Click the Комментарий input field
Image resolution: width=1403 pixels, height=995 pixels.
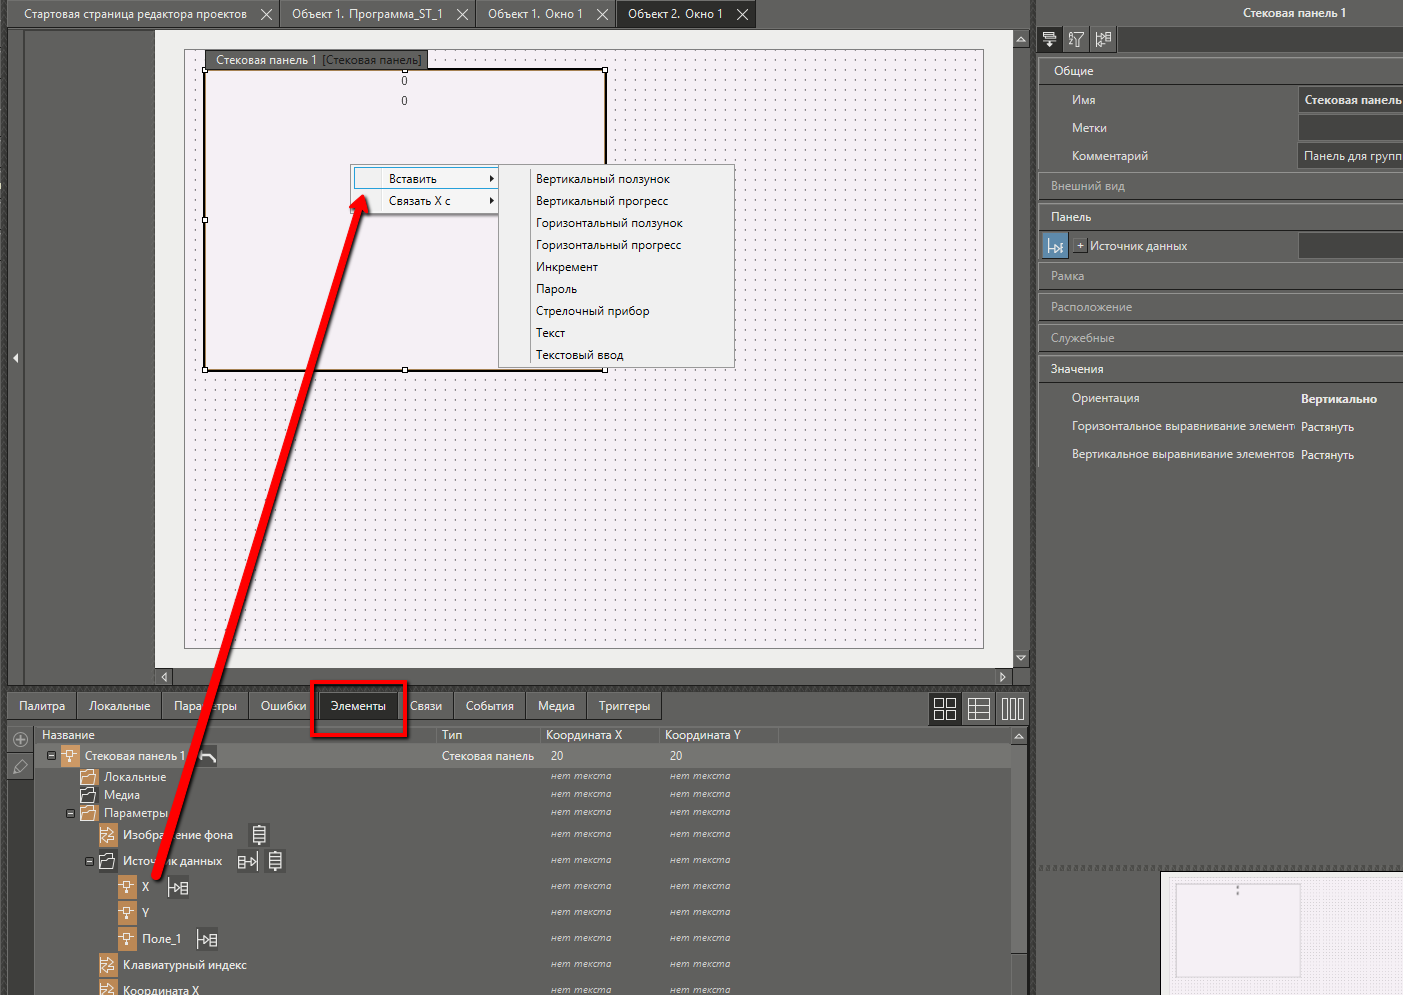(1350, 156)
